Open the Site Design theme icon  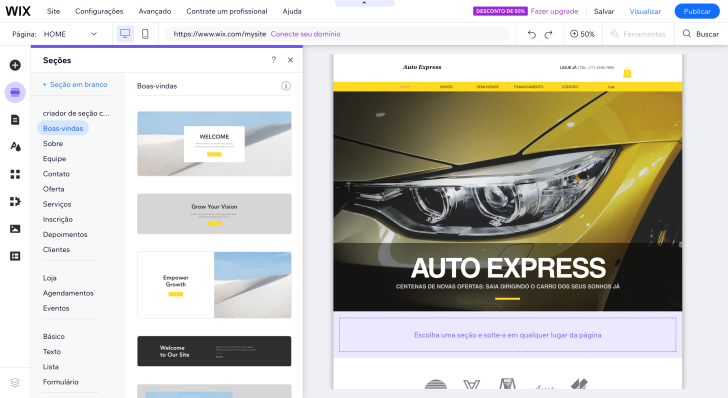(x=15, y=147)
